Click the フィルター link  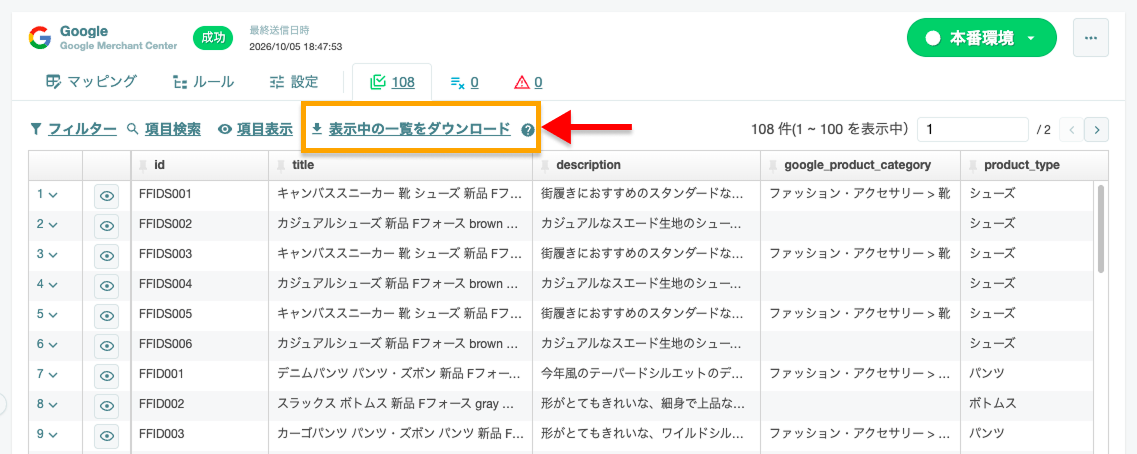(x=82, y=129)
